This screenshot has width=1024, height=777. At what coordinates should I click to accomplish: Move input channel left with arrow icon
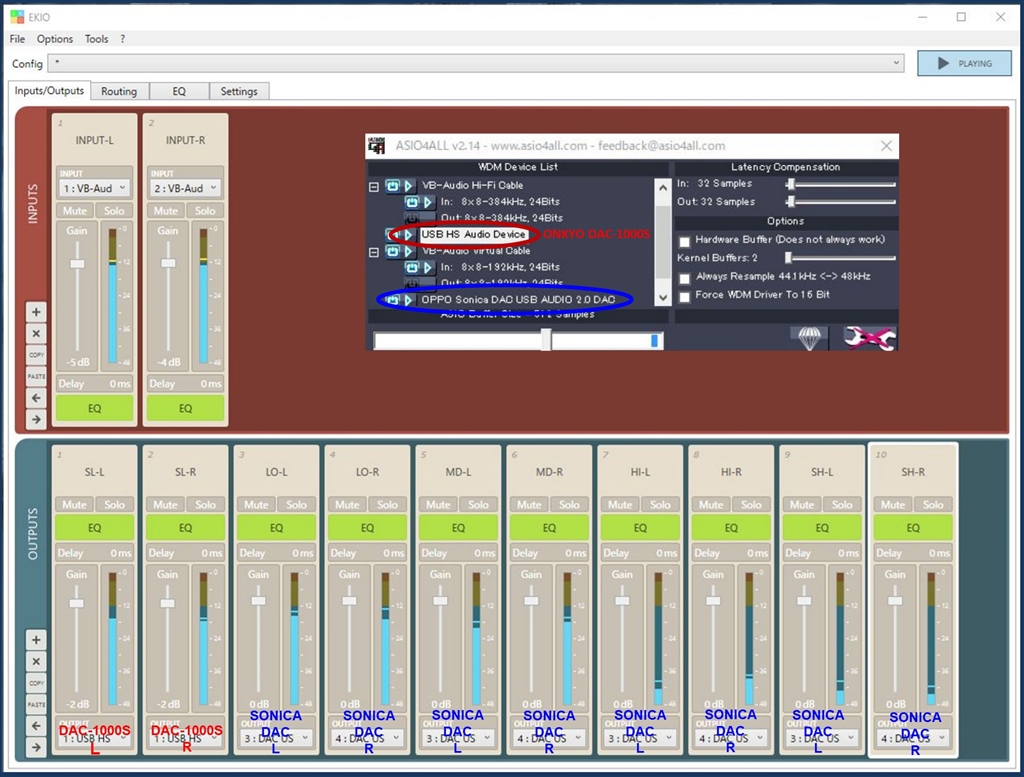point(36,398)
